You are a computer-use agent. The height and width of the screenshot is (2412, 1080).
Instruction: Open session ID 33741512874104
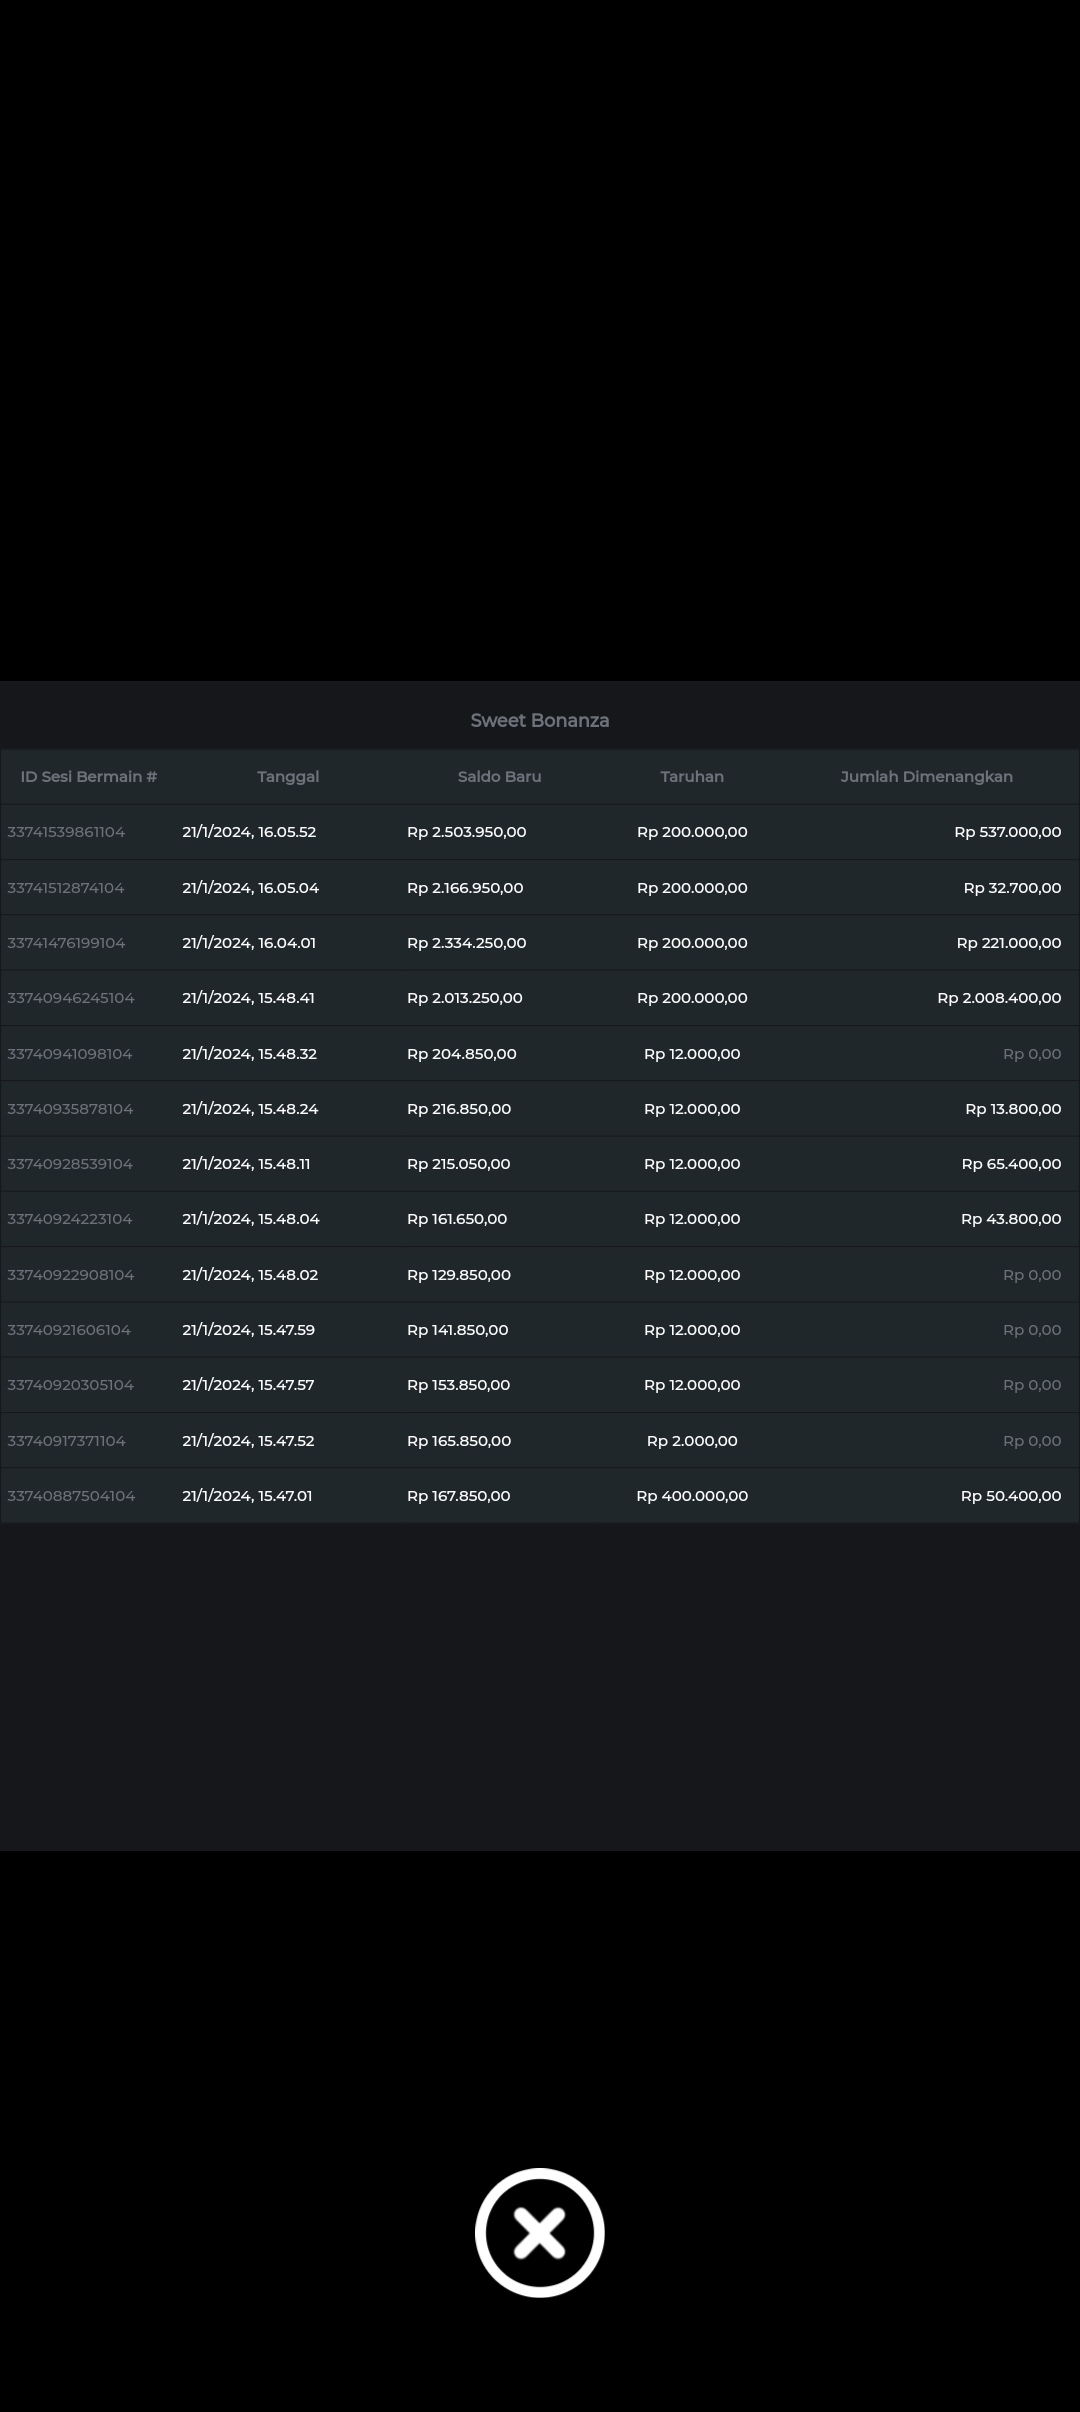(x=66, y=888)
